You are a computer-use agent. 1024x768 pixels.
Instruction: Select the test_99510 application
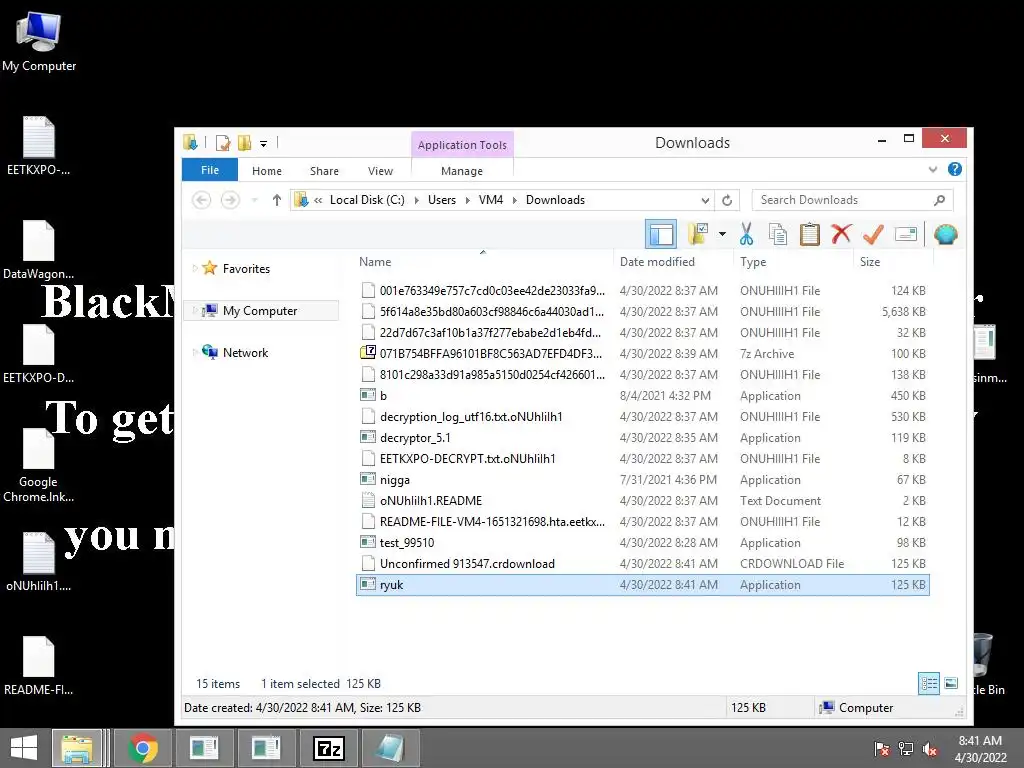[643, 543]
